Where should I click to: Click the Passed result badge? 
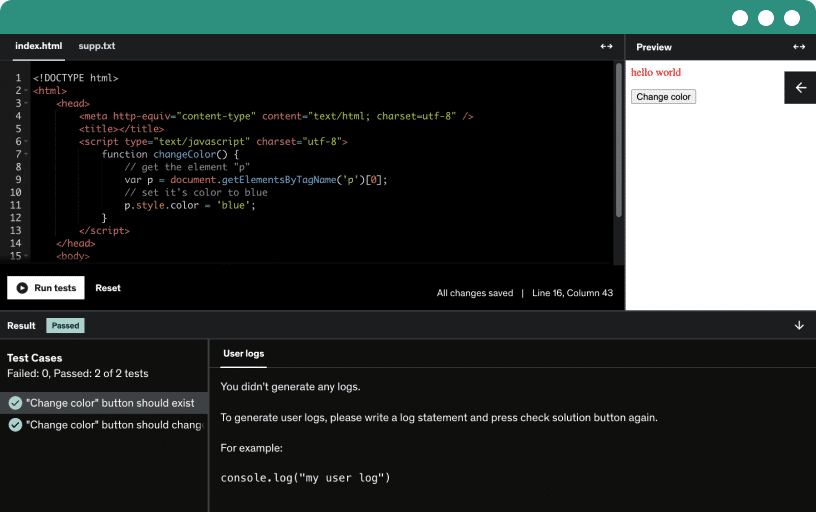coord(66,325)
